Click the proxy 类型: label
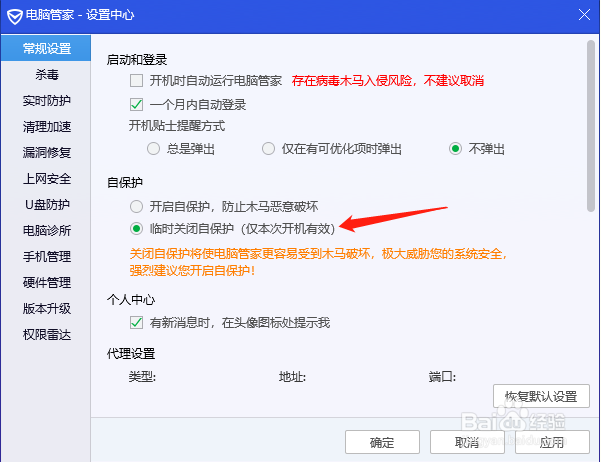The image size is (601, 462). pyautogui.click(x=142, y=377)
